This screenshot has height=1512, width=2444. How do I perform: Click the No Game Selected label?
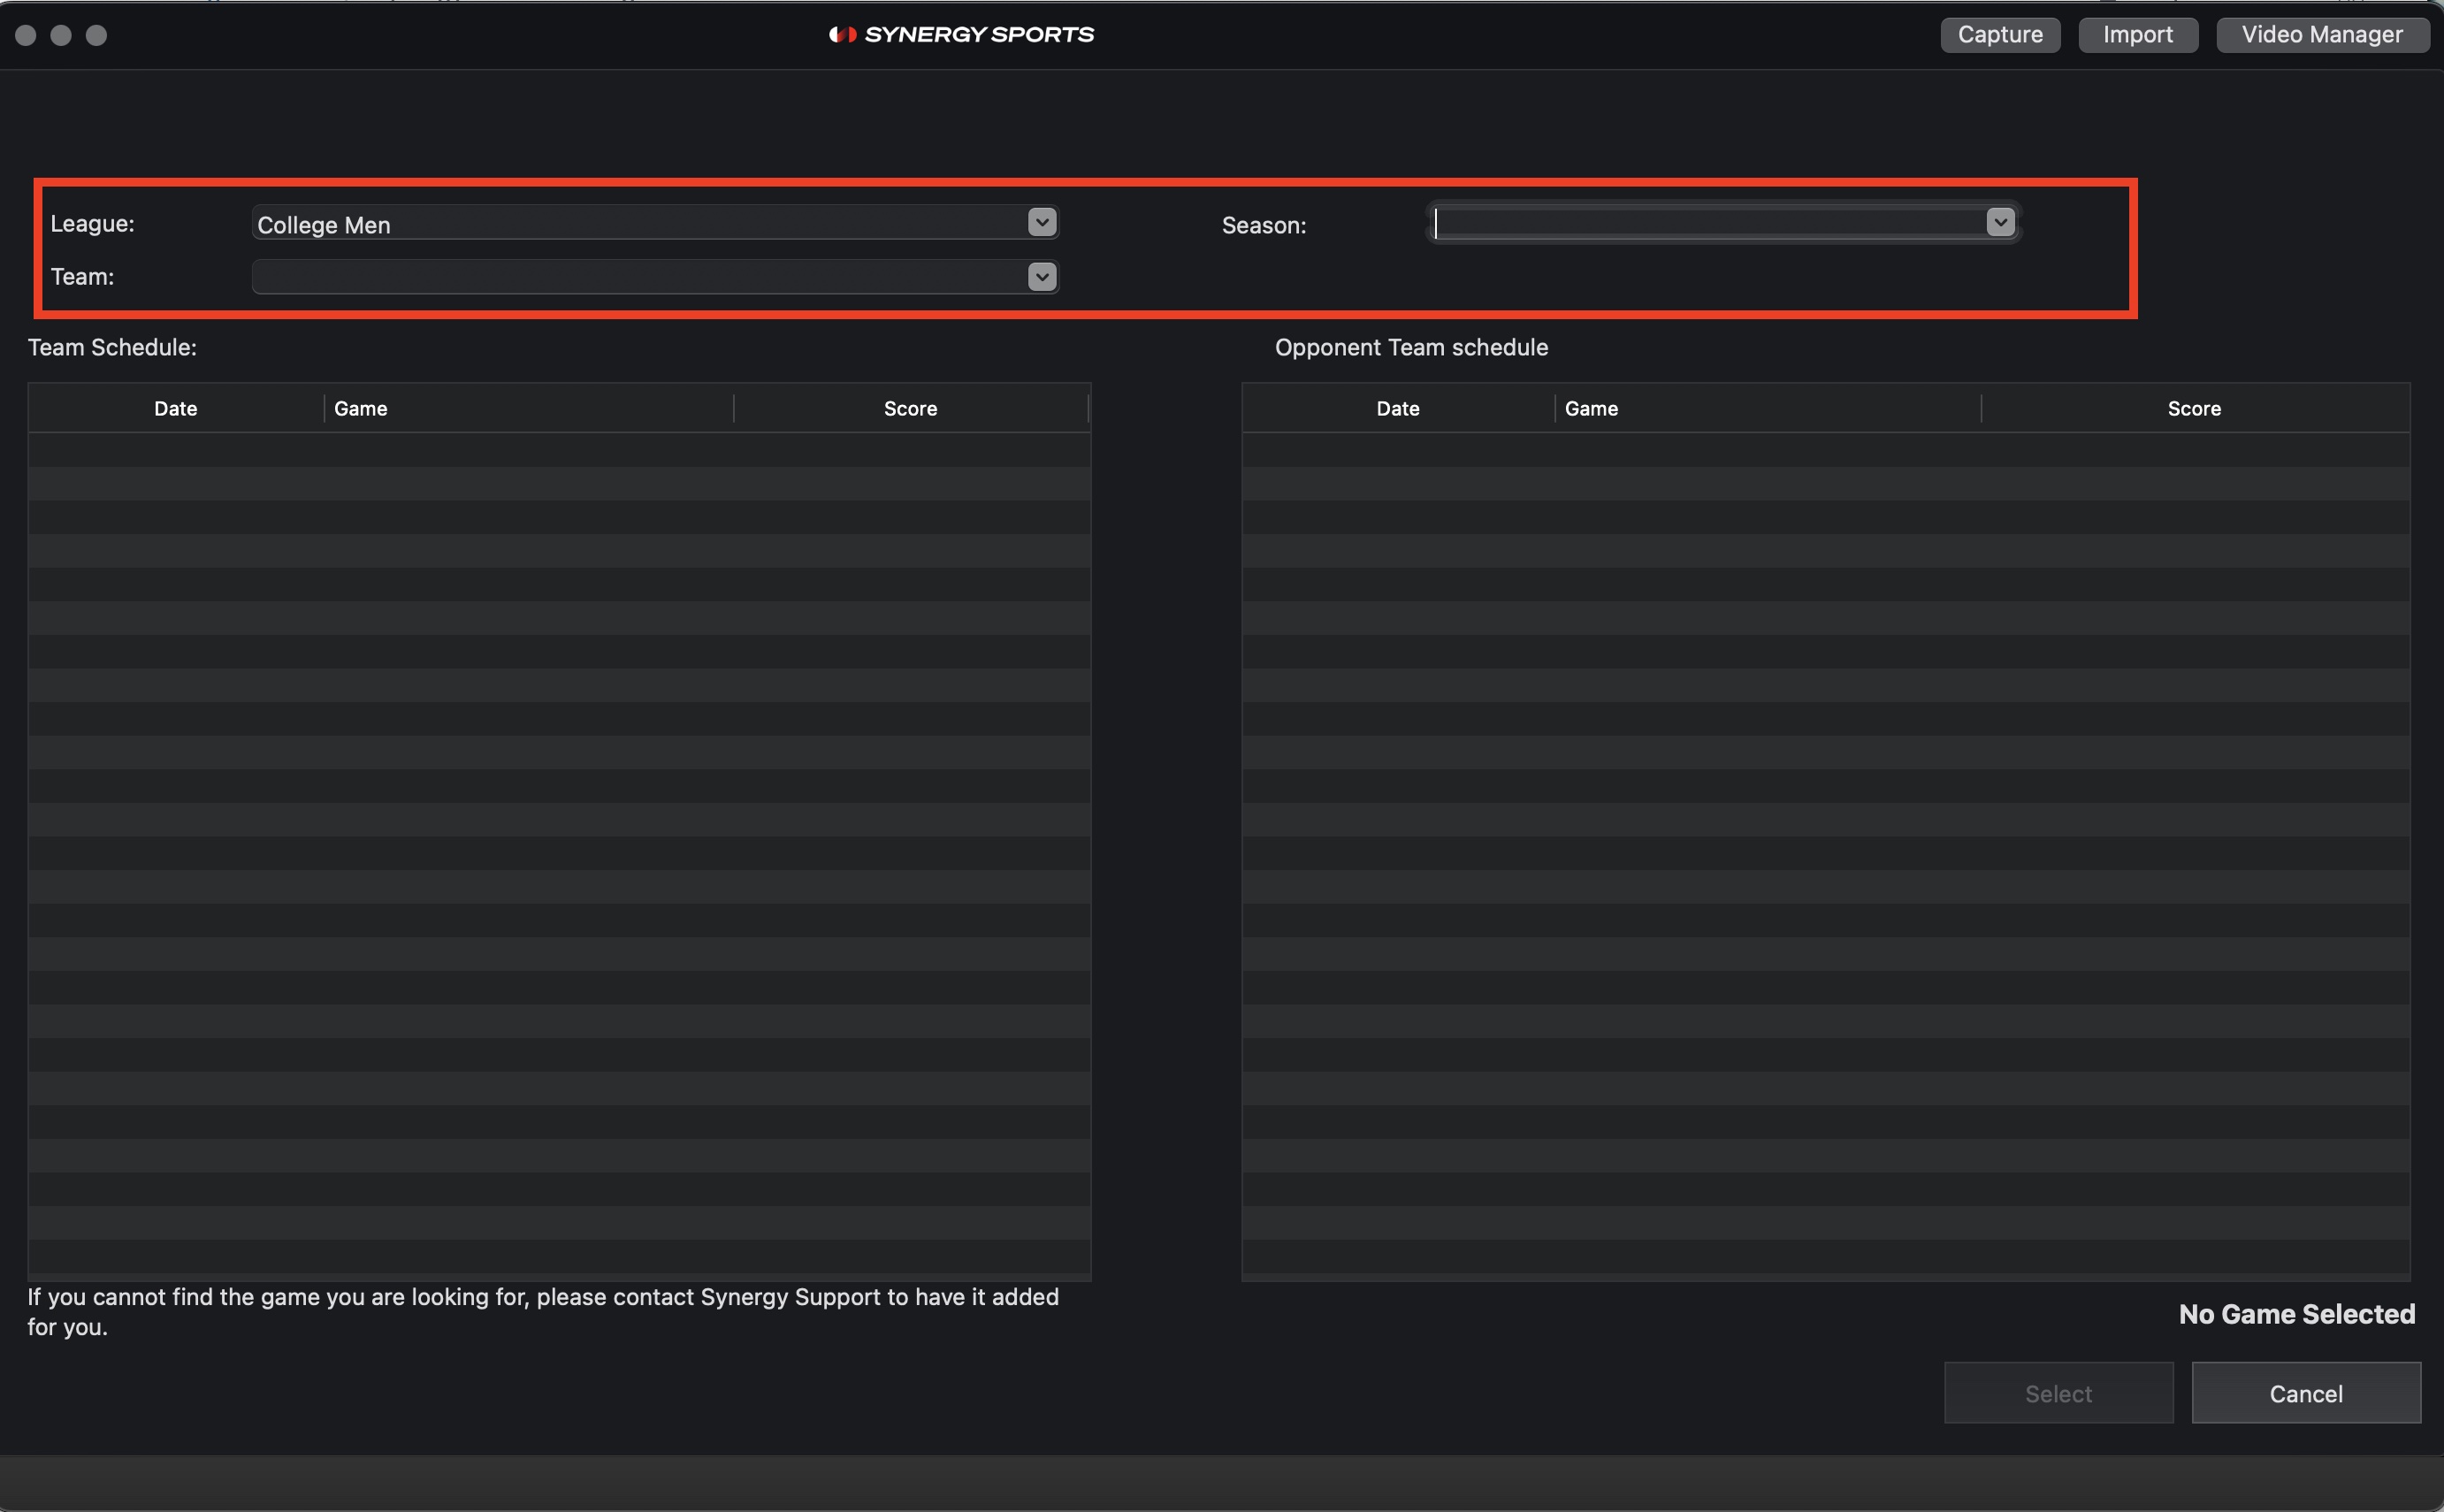click(x=2297, y=1314)
